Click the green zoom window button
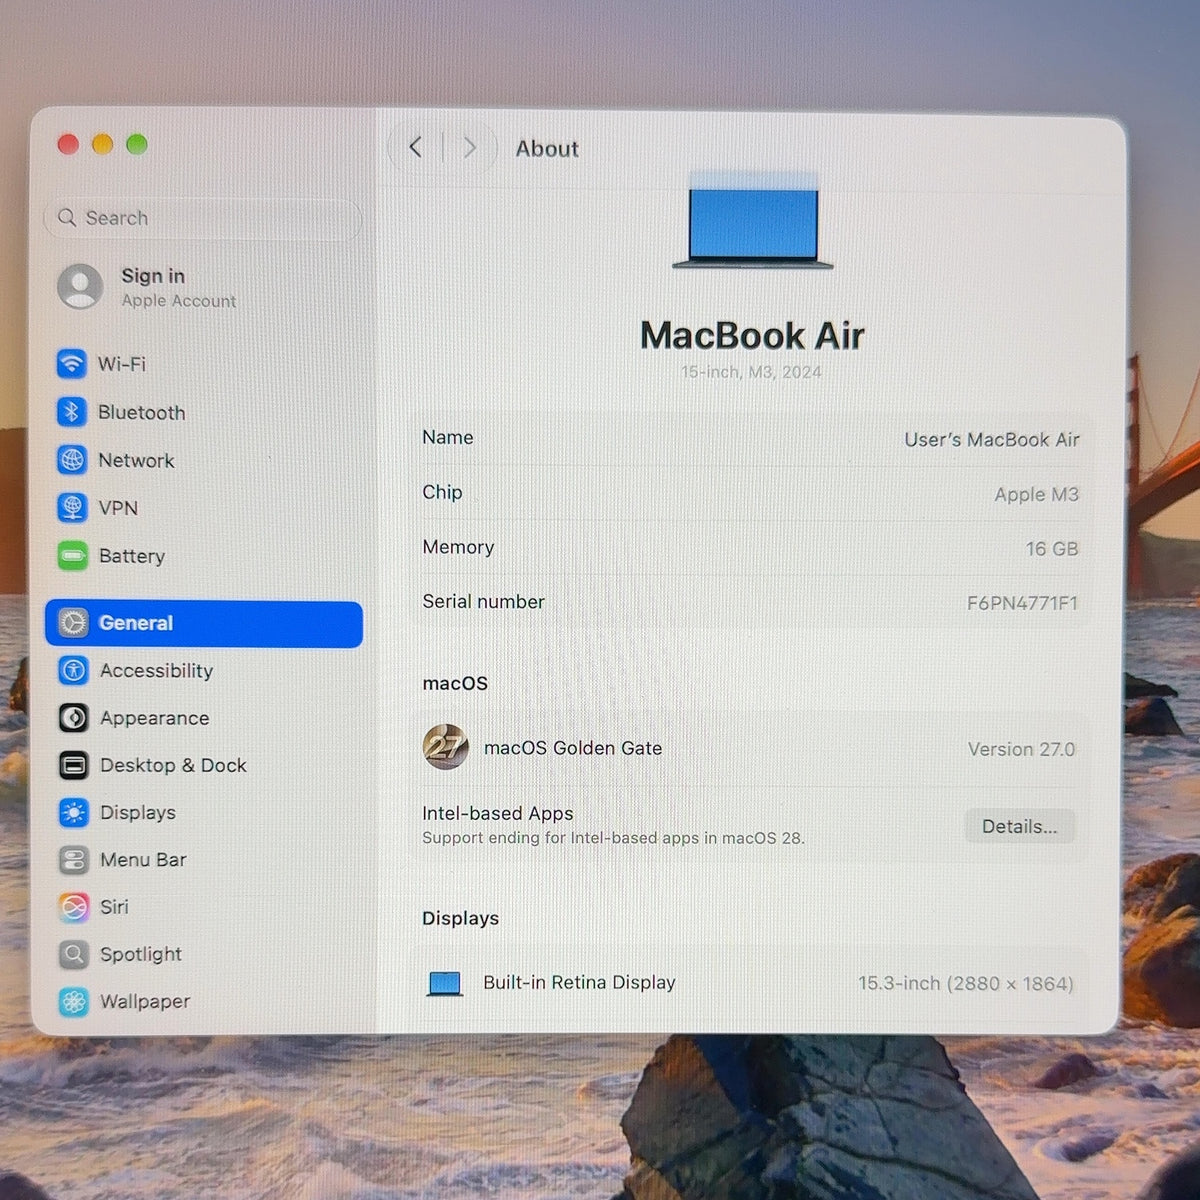The image size is (1200, 1200). click(137, 144)
